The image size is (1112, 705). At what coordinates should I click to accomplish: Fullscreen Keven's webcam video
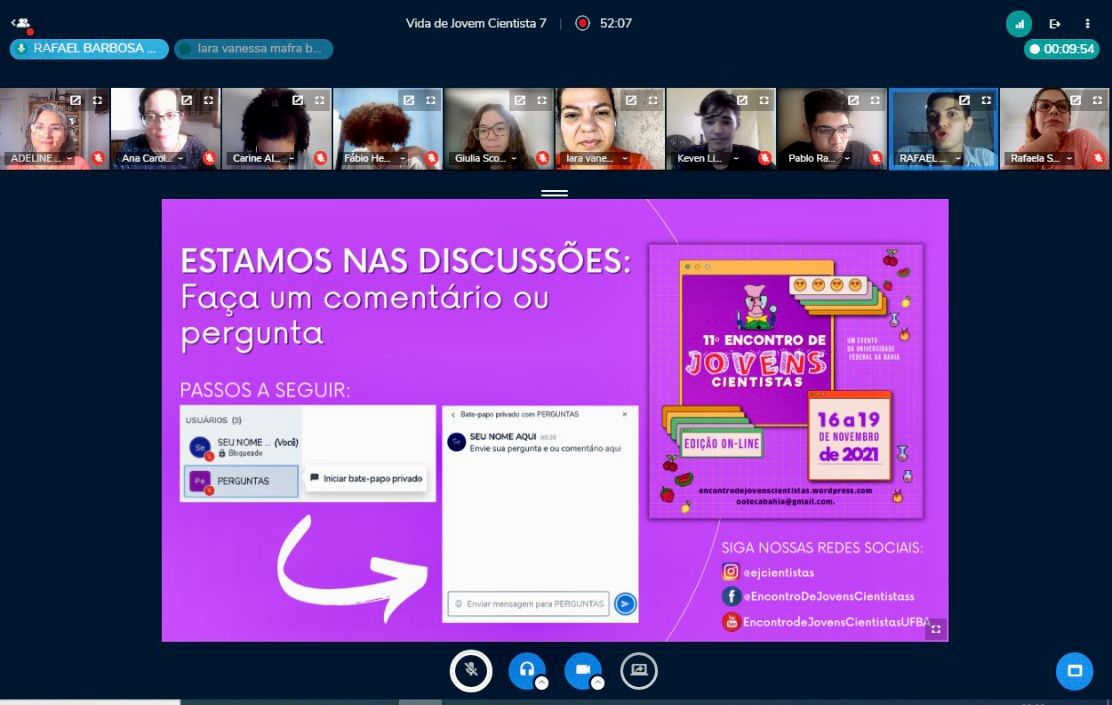[764, 100]
